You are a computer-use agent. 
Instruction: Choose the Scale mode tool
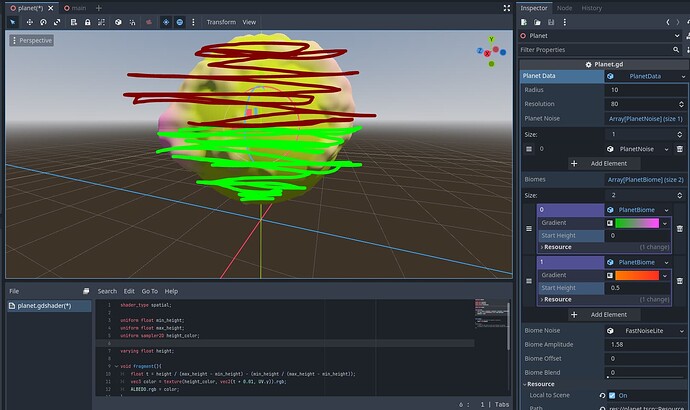point(59,21)
